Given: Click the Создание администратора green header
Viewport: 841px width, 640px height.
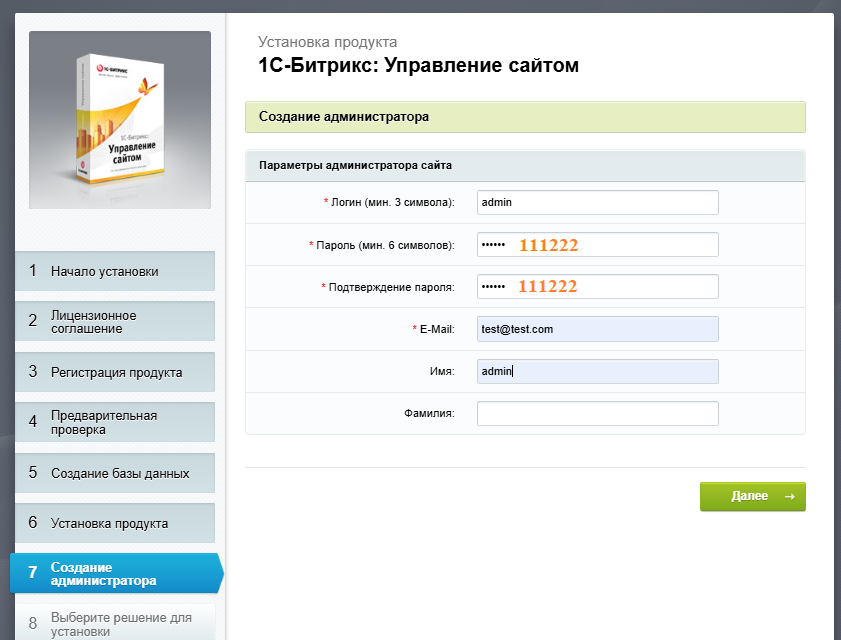Looking at the screenshot, I should pos(525,117).
